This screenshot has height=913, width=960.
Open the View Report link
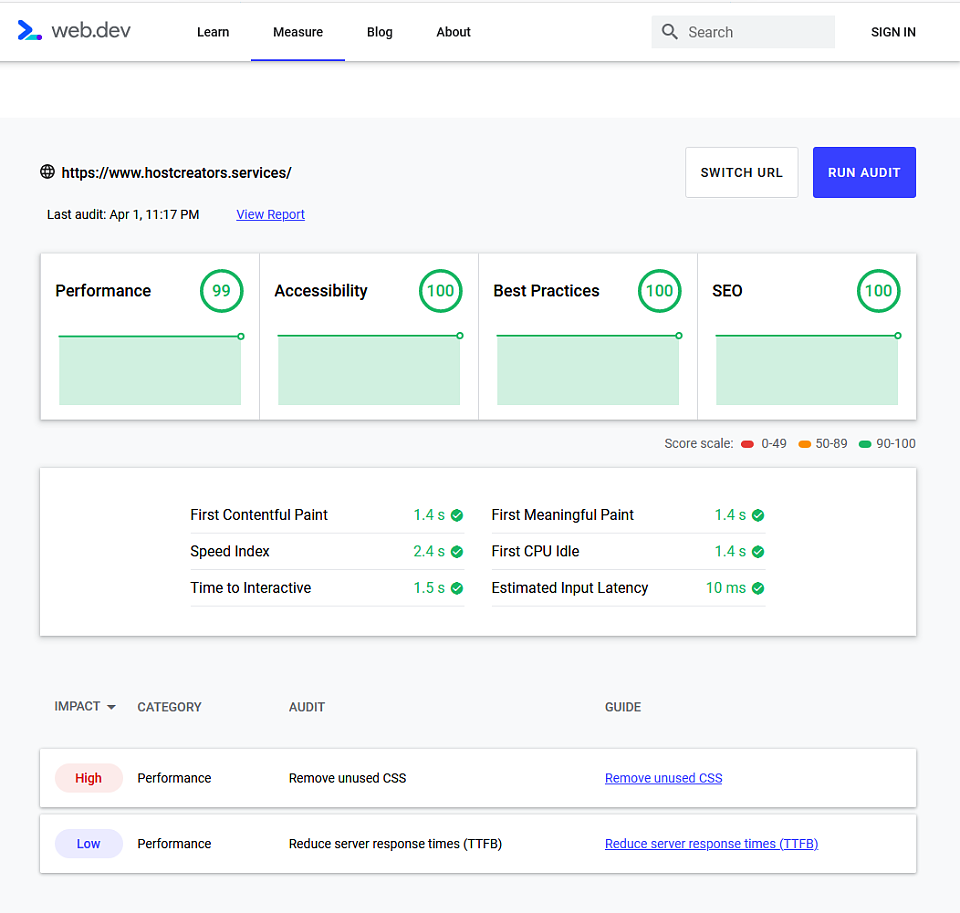(x=270, y=214)
